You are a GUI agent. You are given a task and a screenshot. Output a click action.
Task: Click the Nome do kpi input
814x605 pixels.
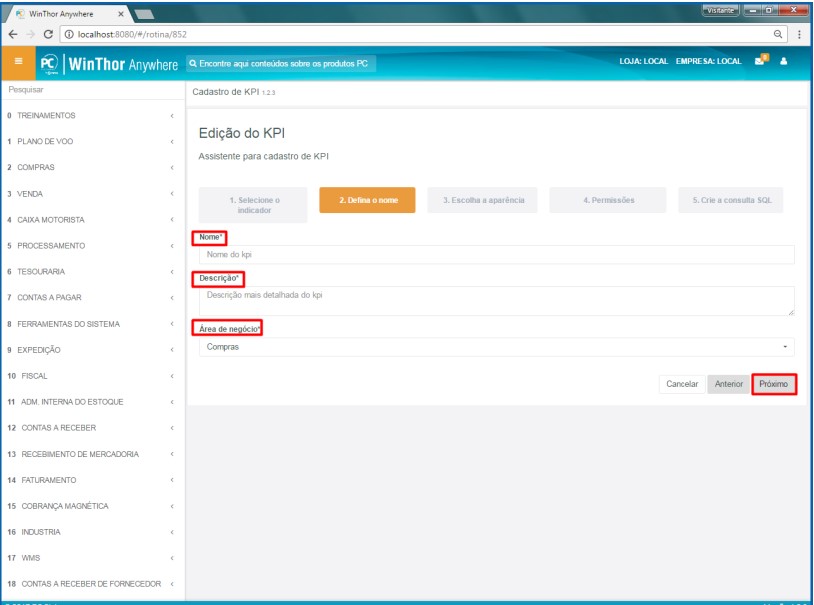click(496, 254)
